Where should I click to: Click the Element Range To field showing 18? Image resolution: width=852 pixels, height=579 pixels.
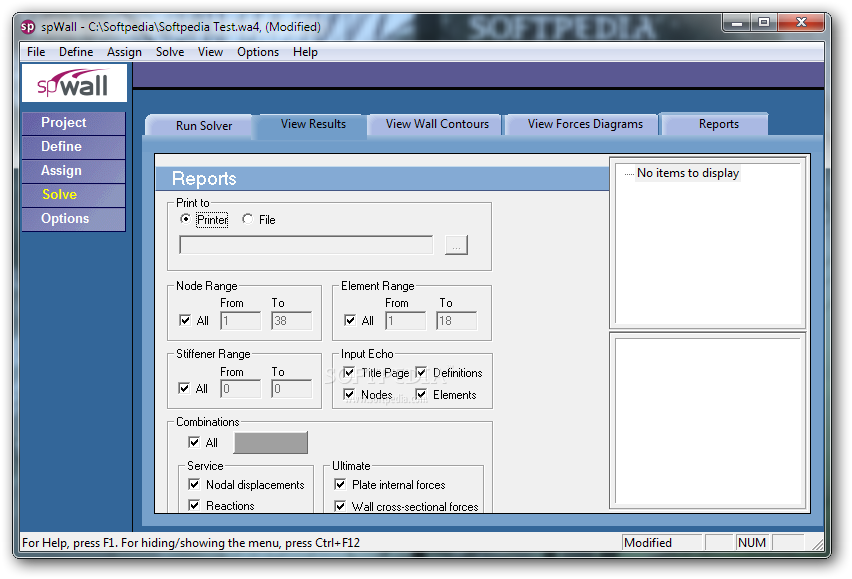457,320
